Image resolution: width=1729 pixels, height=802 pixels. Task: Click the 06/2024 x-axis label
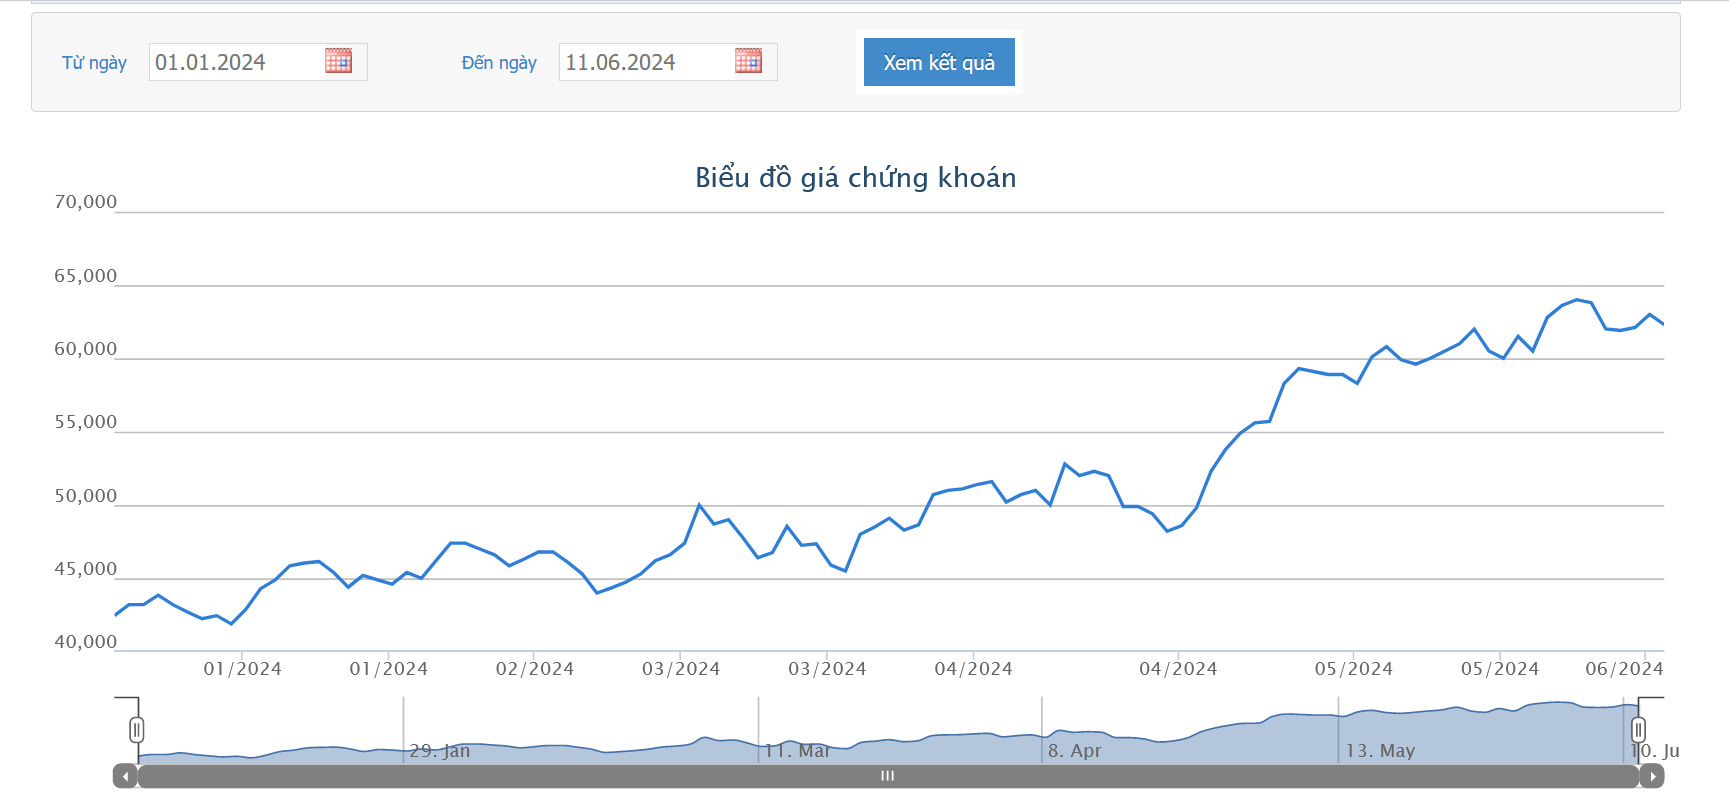pos(1623,669)
